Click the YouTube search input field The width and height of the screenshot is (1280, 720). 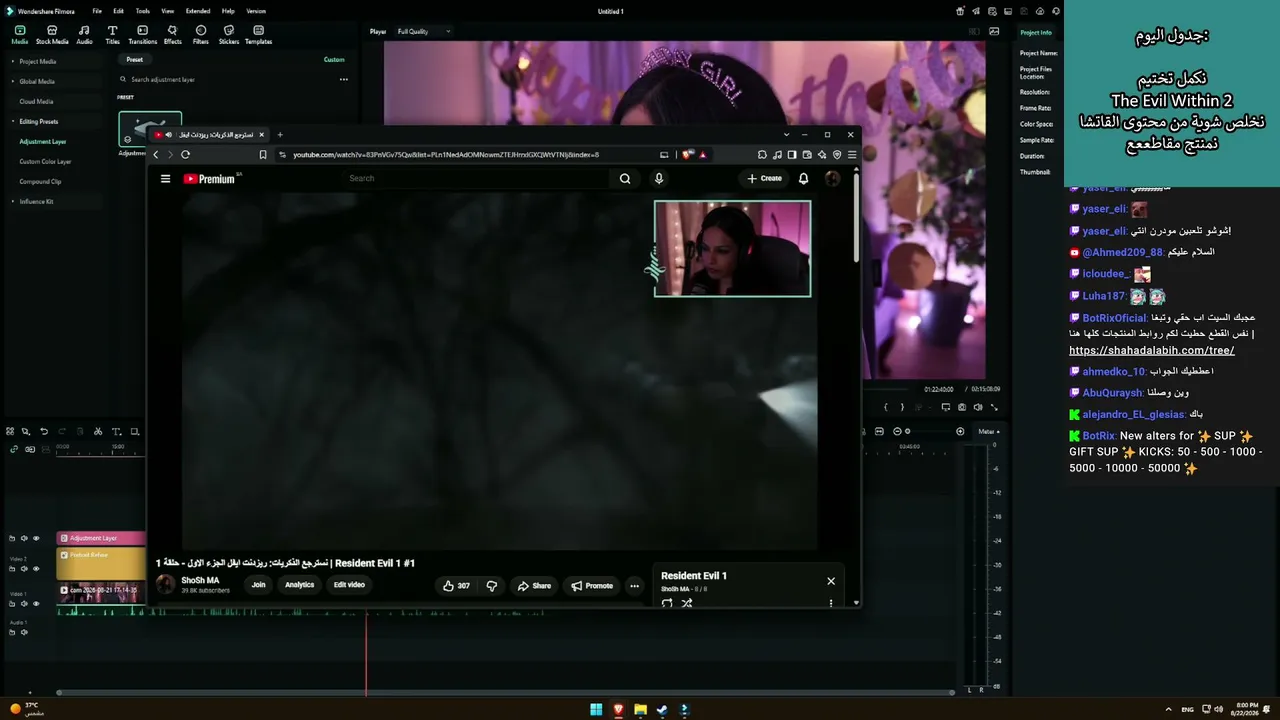coord(478,179)
